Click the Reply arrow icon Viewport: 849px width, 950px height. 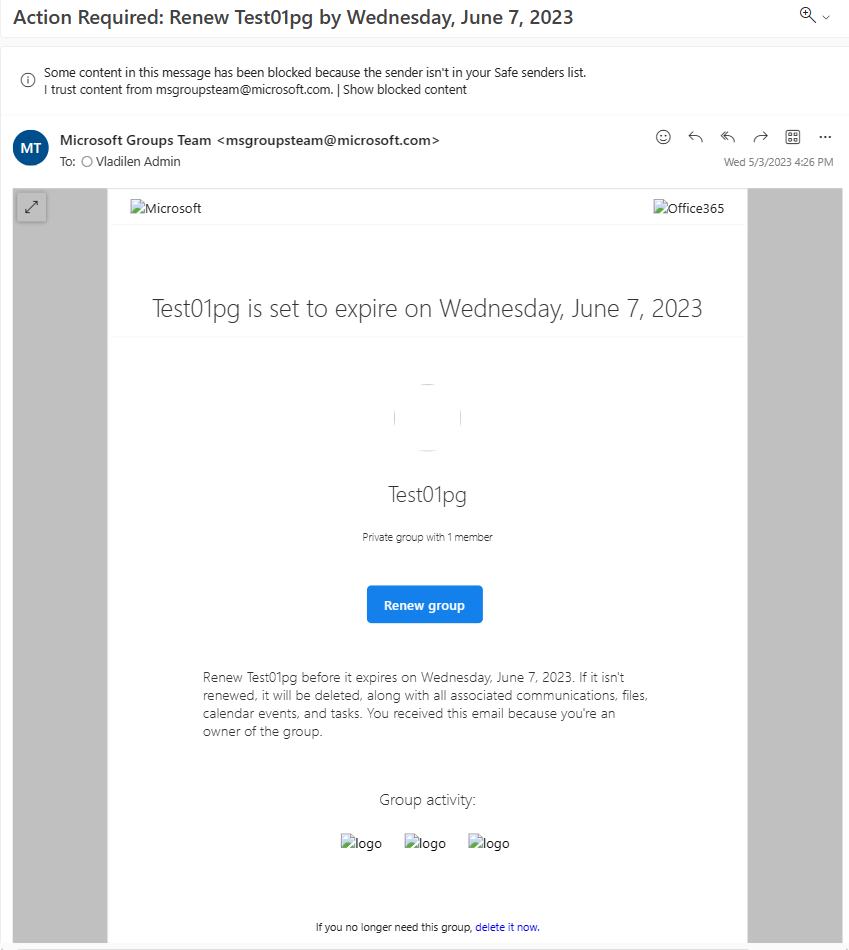click(x=696, y=137)
